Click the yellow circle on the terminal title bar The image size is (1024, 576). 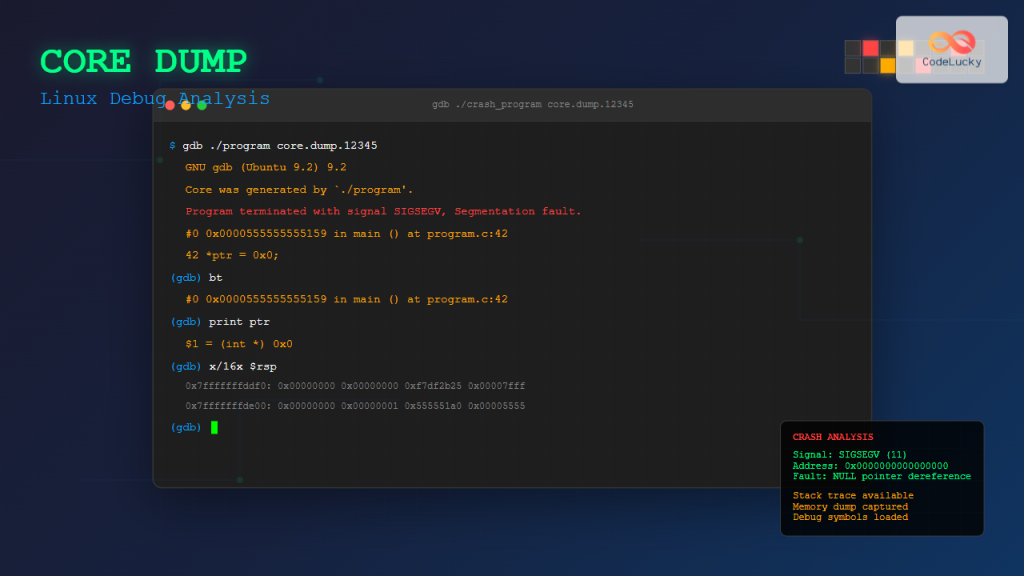pos(184,103)
